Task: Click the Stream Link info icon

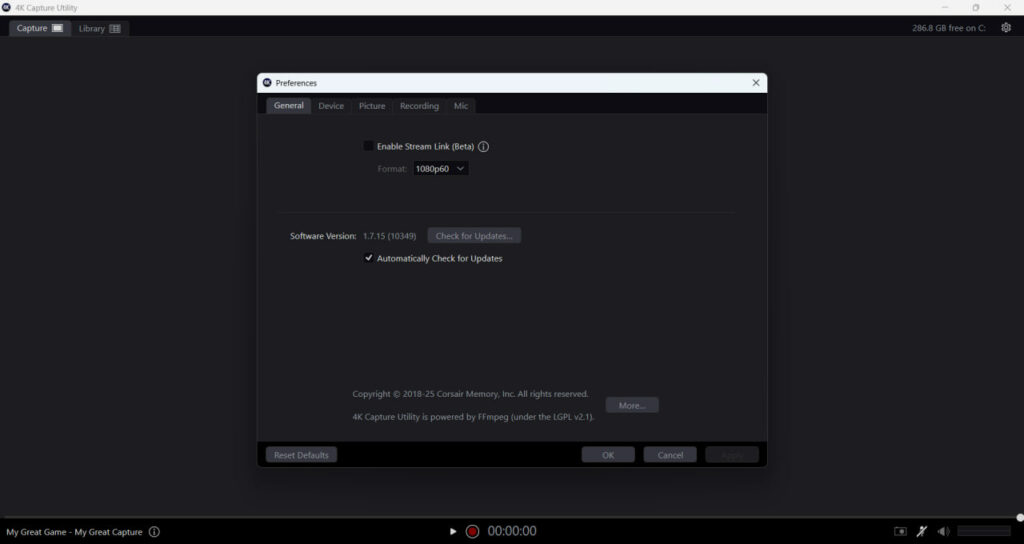Action: [483, 147]
